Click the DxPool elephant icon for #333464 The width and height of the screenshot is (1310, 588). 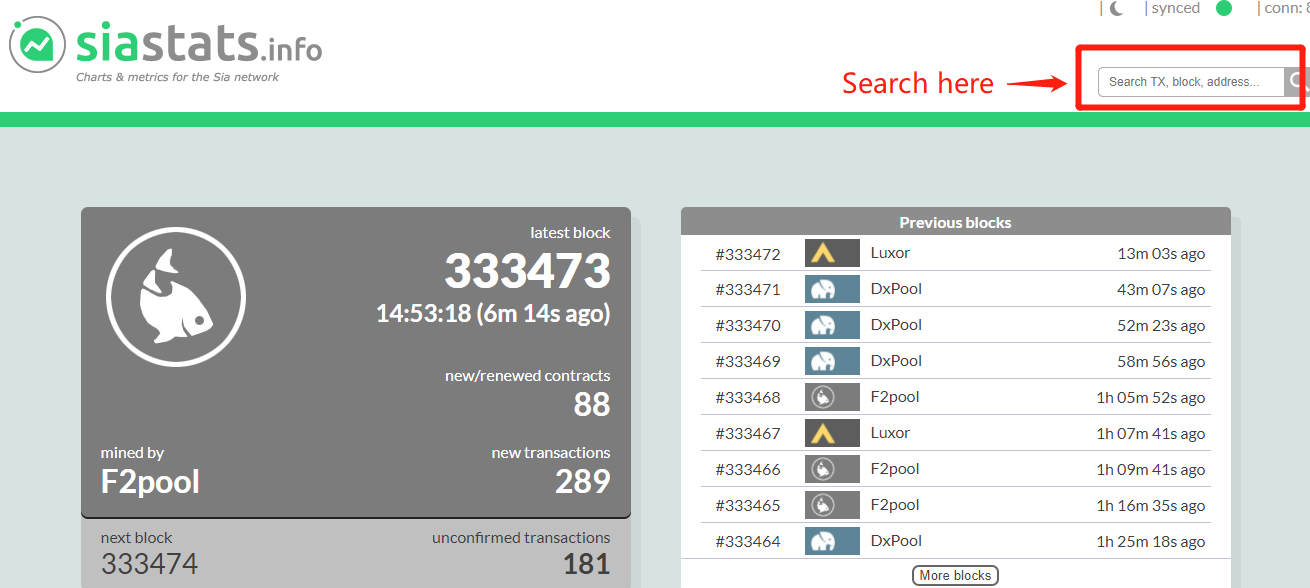click(832, 541)
